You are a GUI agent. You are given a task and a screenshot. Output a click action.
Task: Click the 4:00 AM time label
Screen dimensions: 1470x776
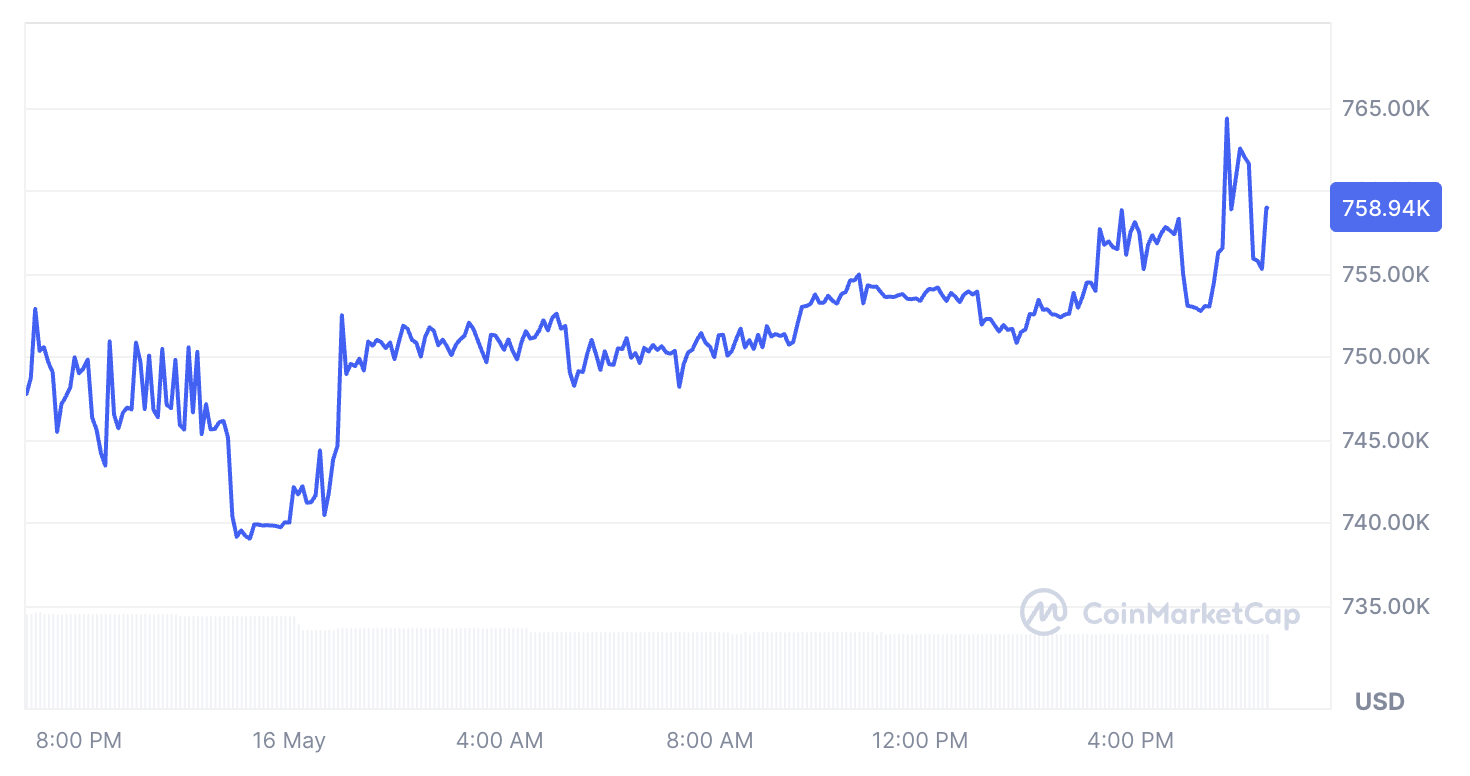coord(500,741)
